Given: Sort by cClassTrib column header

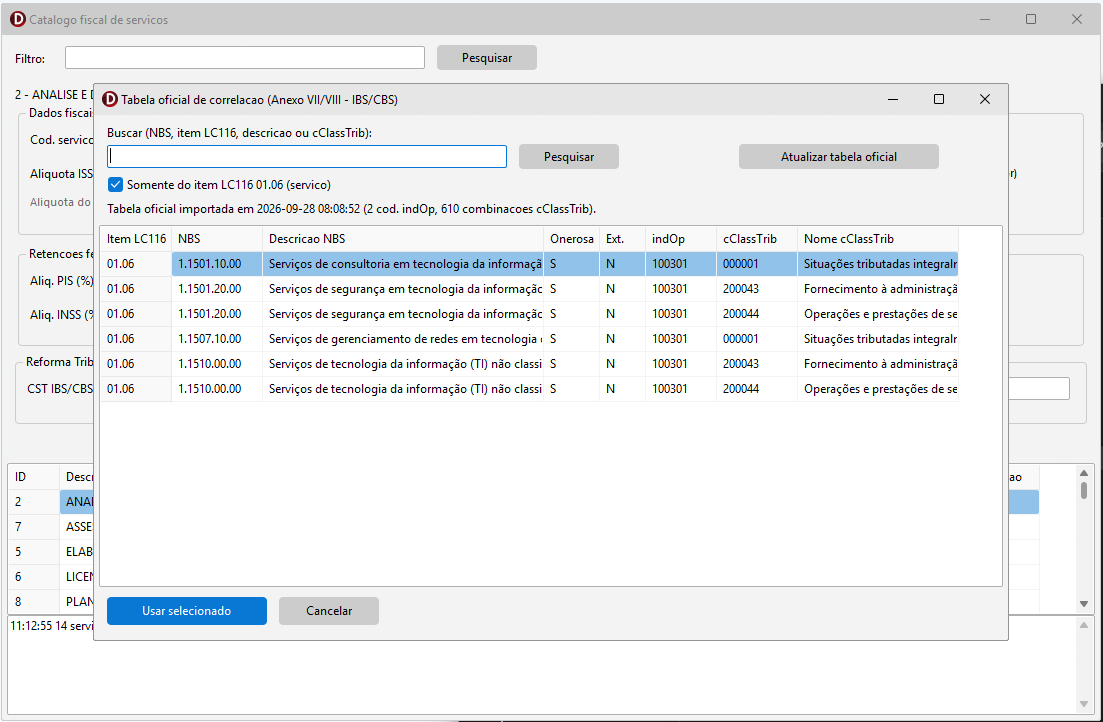Looking at the screenshot, I should coord(756,239).
